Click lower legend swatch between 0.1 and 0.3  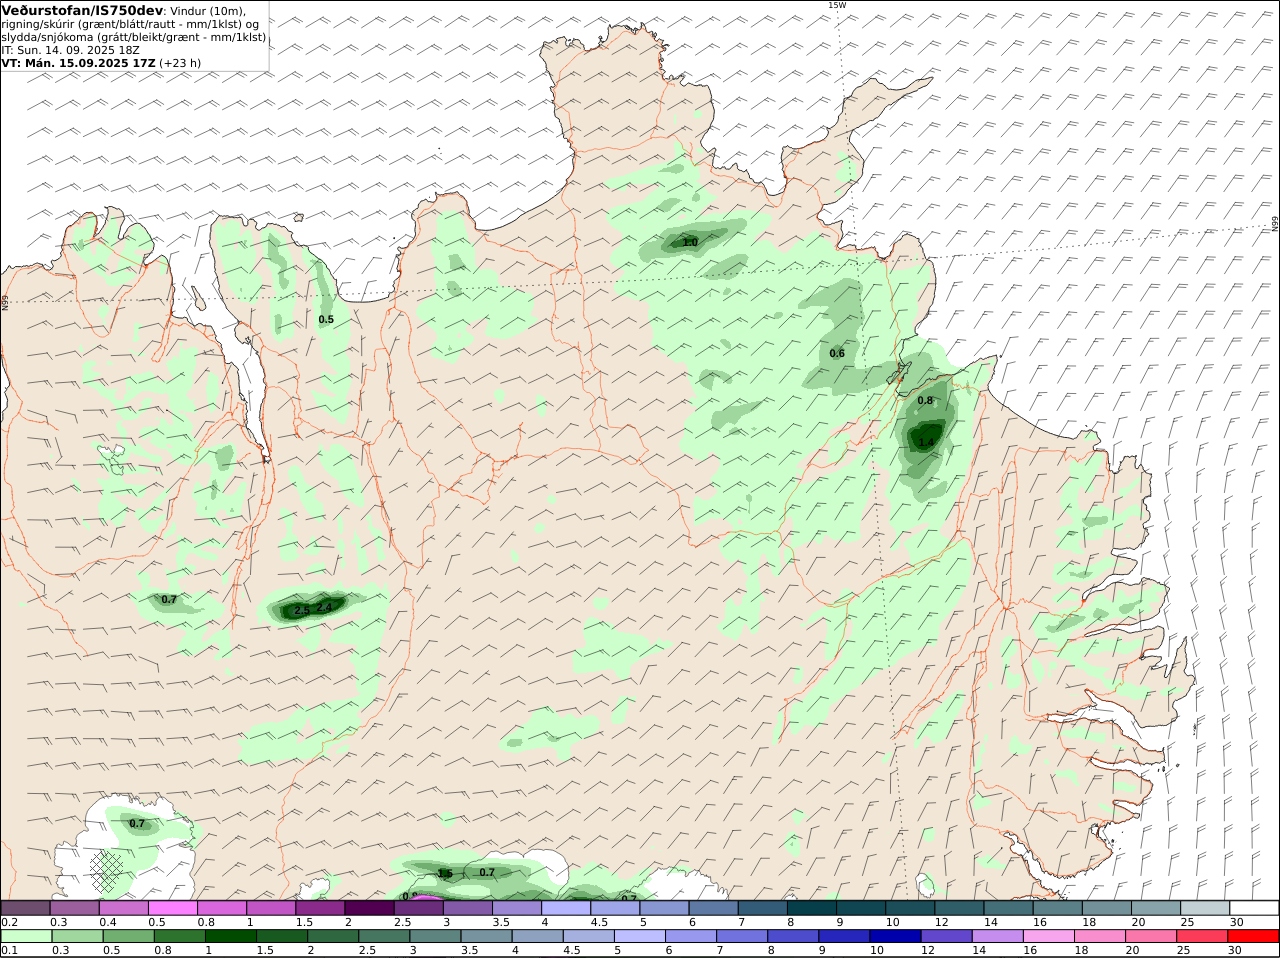pyautogui.click(x=25, y=936)
